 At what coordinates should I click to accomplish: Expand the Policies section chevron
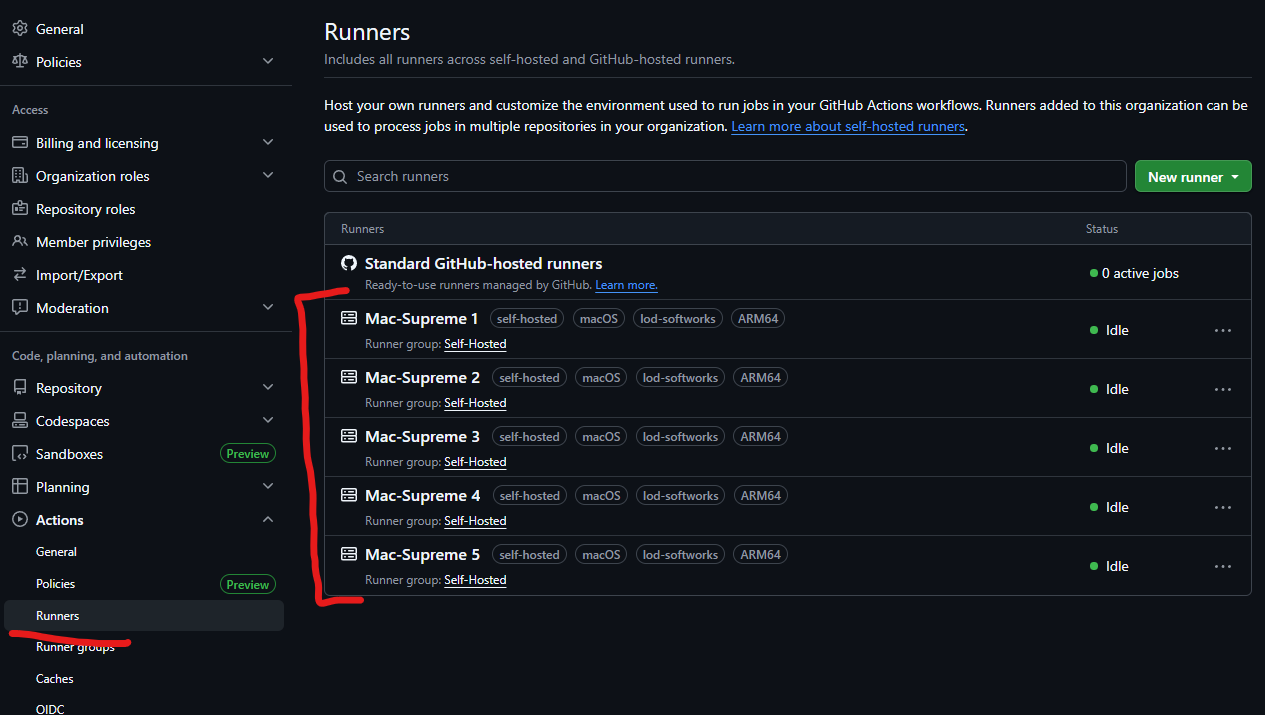click(x=268, y=61)
